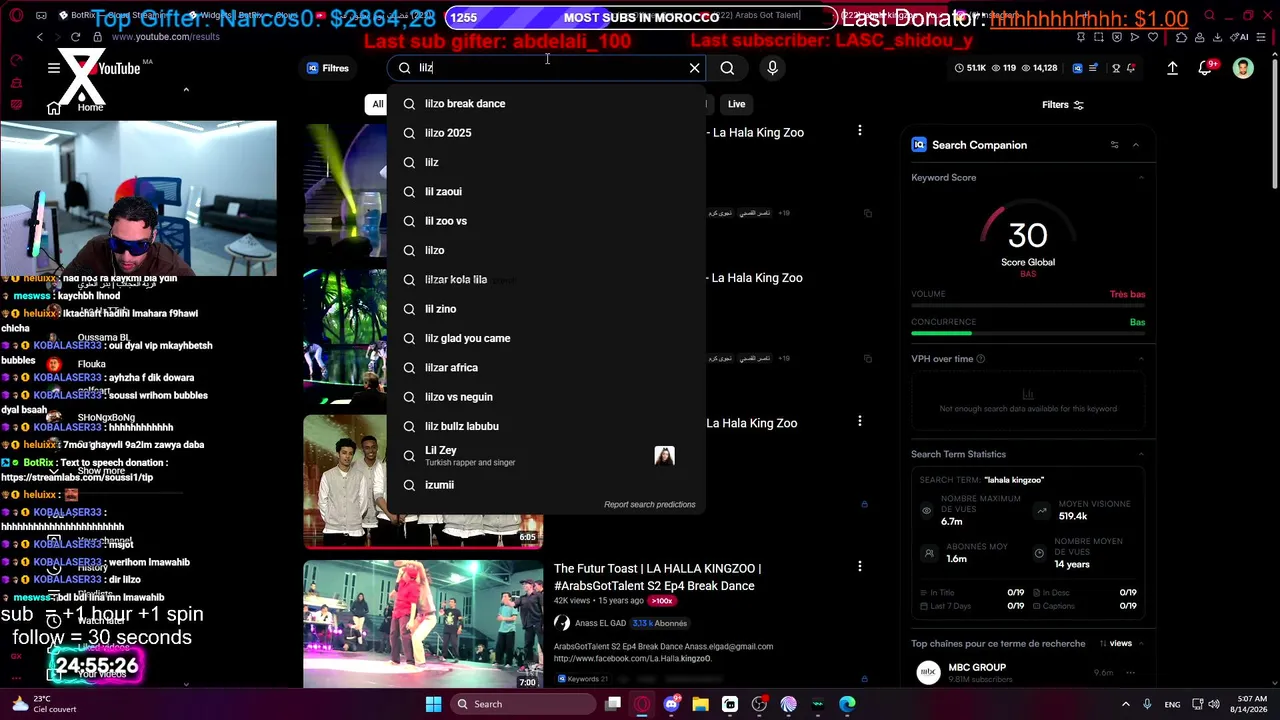Select the "All" filter chip
The width and height of the screenshot is (1280, 720).
click(377, 104)
